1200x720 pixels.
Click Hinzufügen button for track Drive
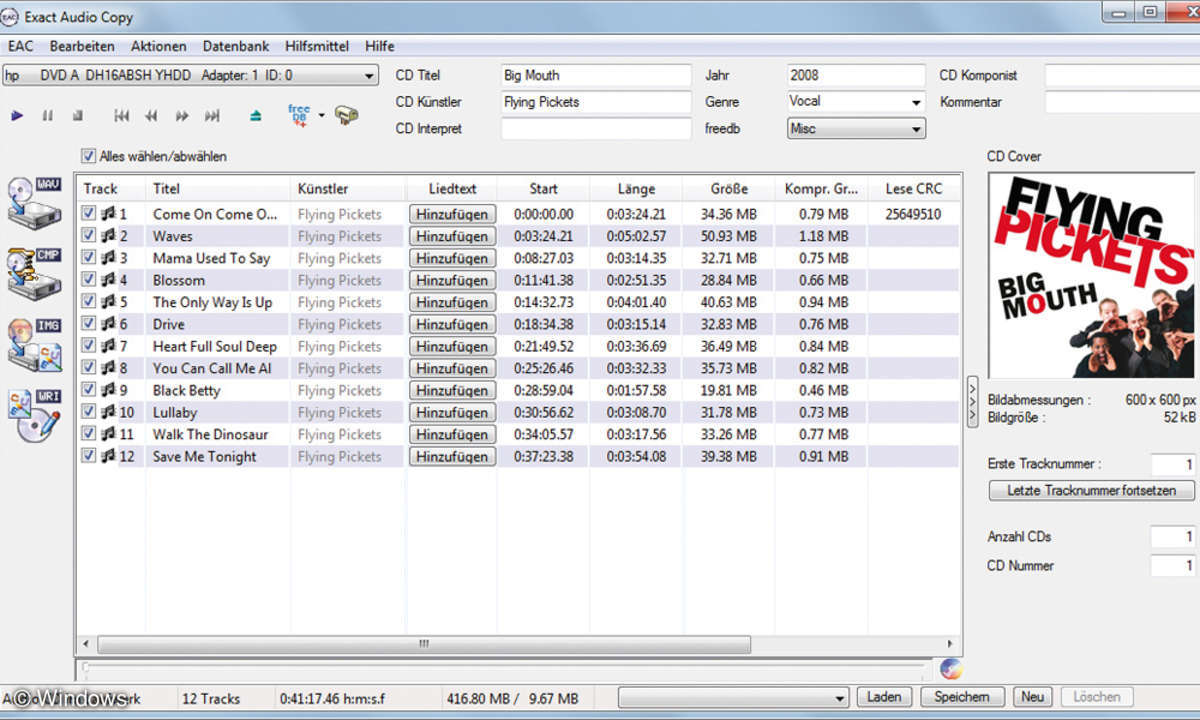coord(452,324)
